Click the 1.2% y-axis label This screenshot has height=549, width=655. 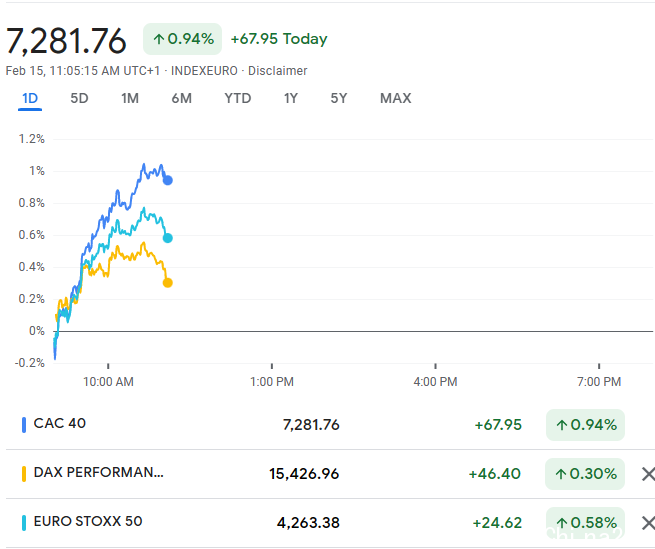point(32,139)
